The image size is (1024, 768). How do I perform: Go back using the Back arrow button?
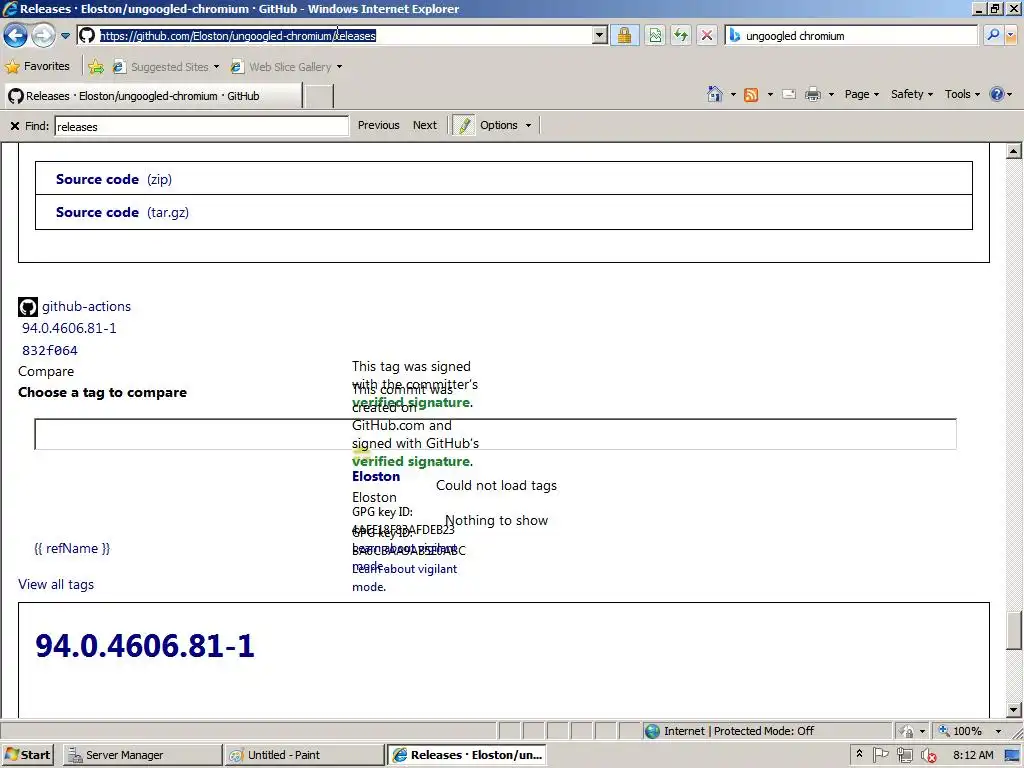(16, 35)
